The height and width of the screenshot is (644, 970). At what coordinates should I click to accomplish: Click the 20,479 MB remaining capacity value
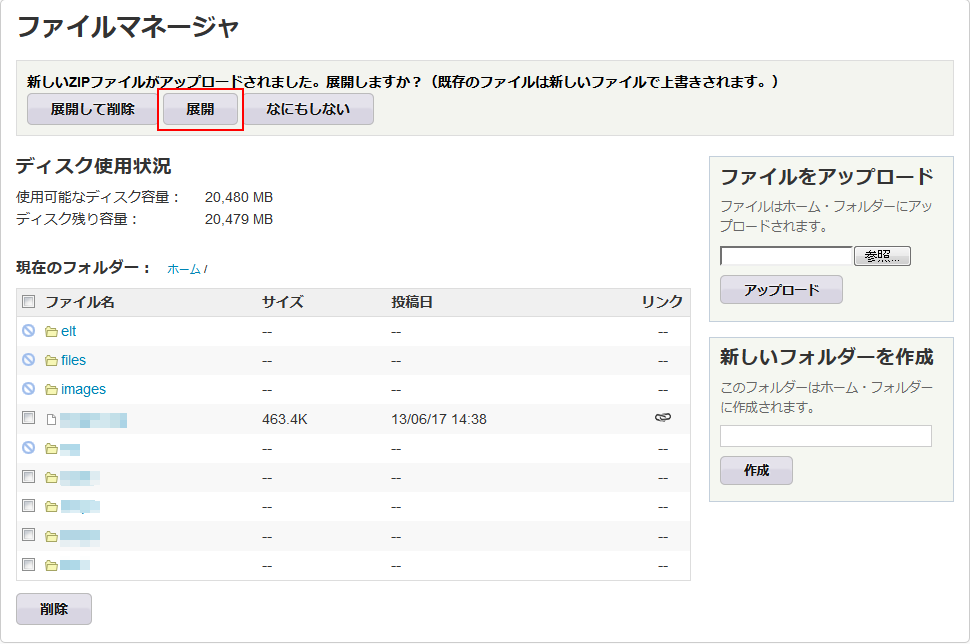coord(239,220)
